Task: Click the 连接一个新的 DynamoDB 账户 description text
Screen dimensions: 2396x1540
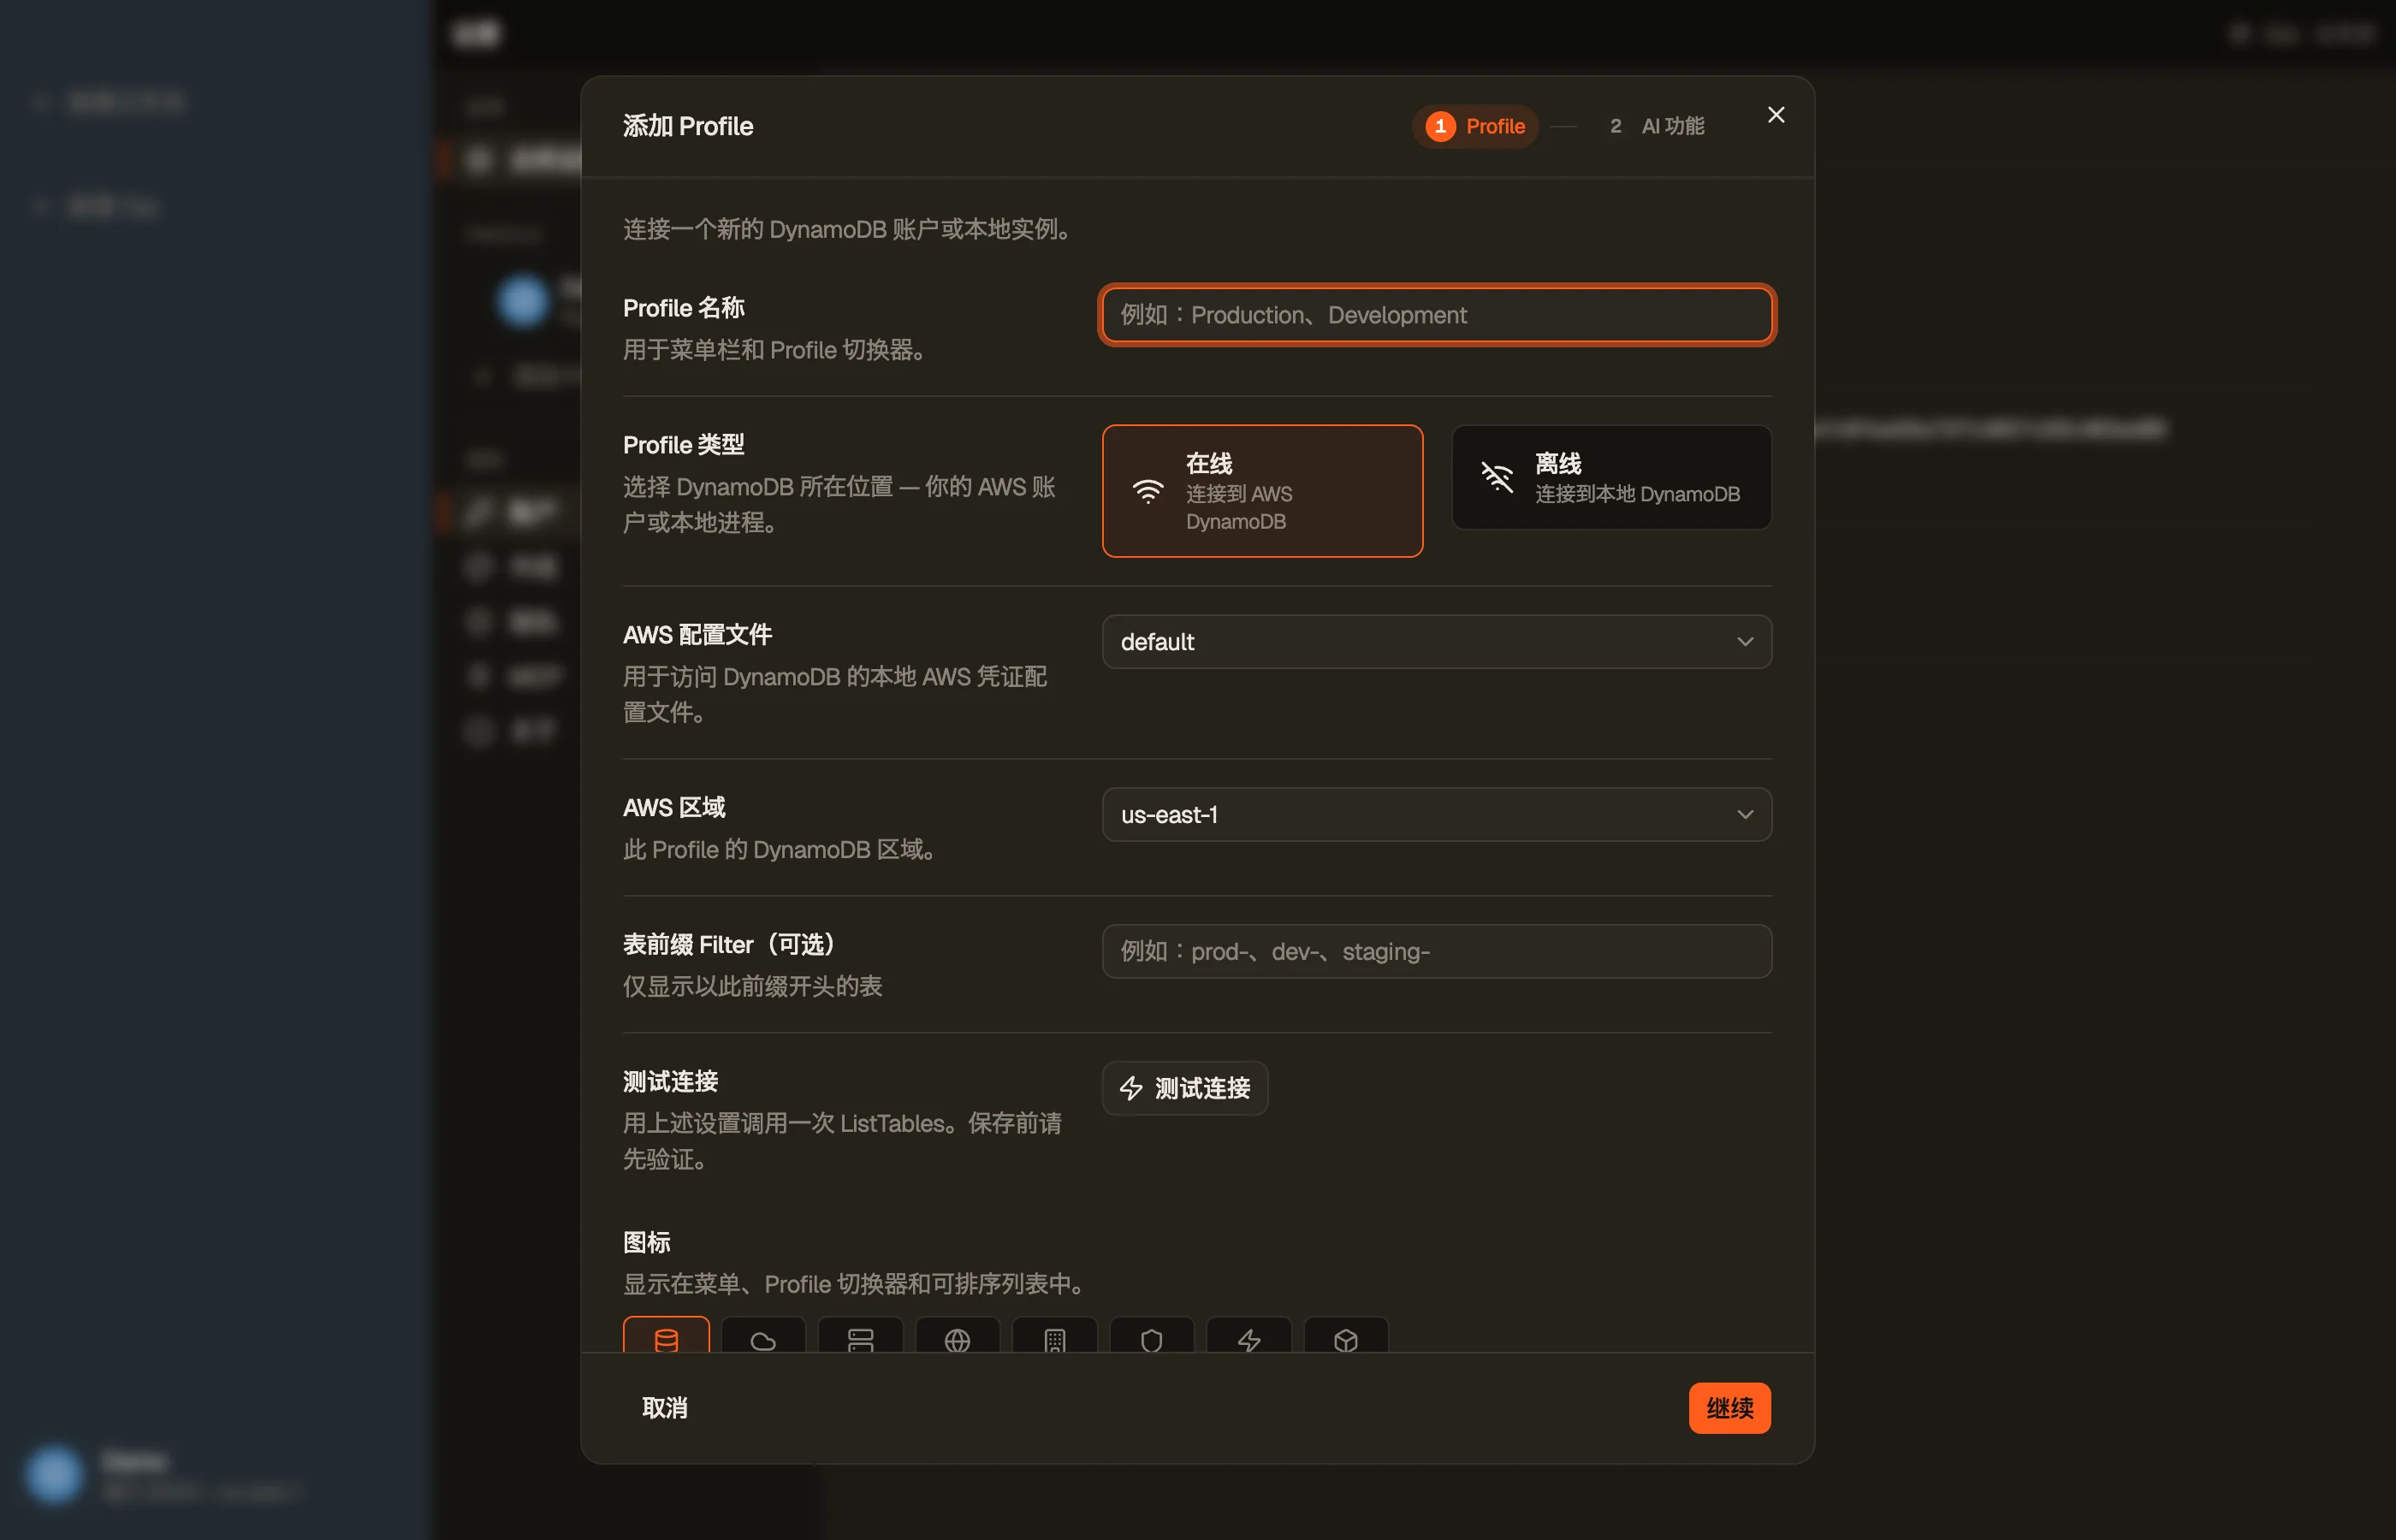Action: coord(849,229)
